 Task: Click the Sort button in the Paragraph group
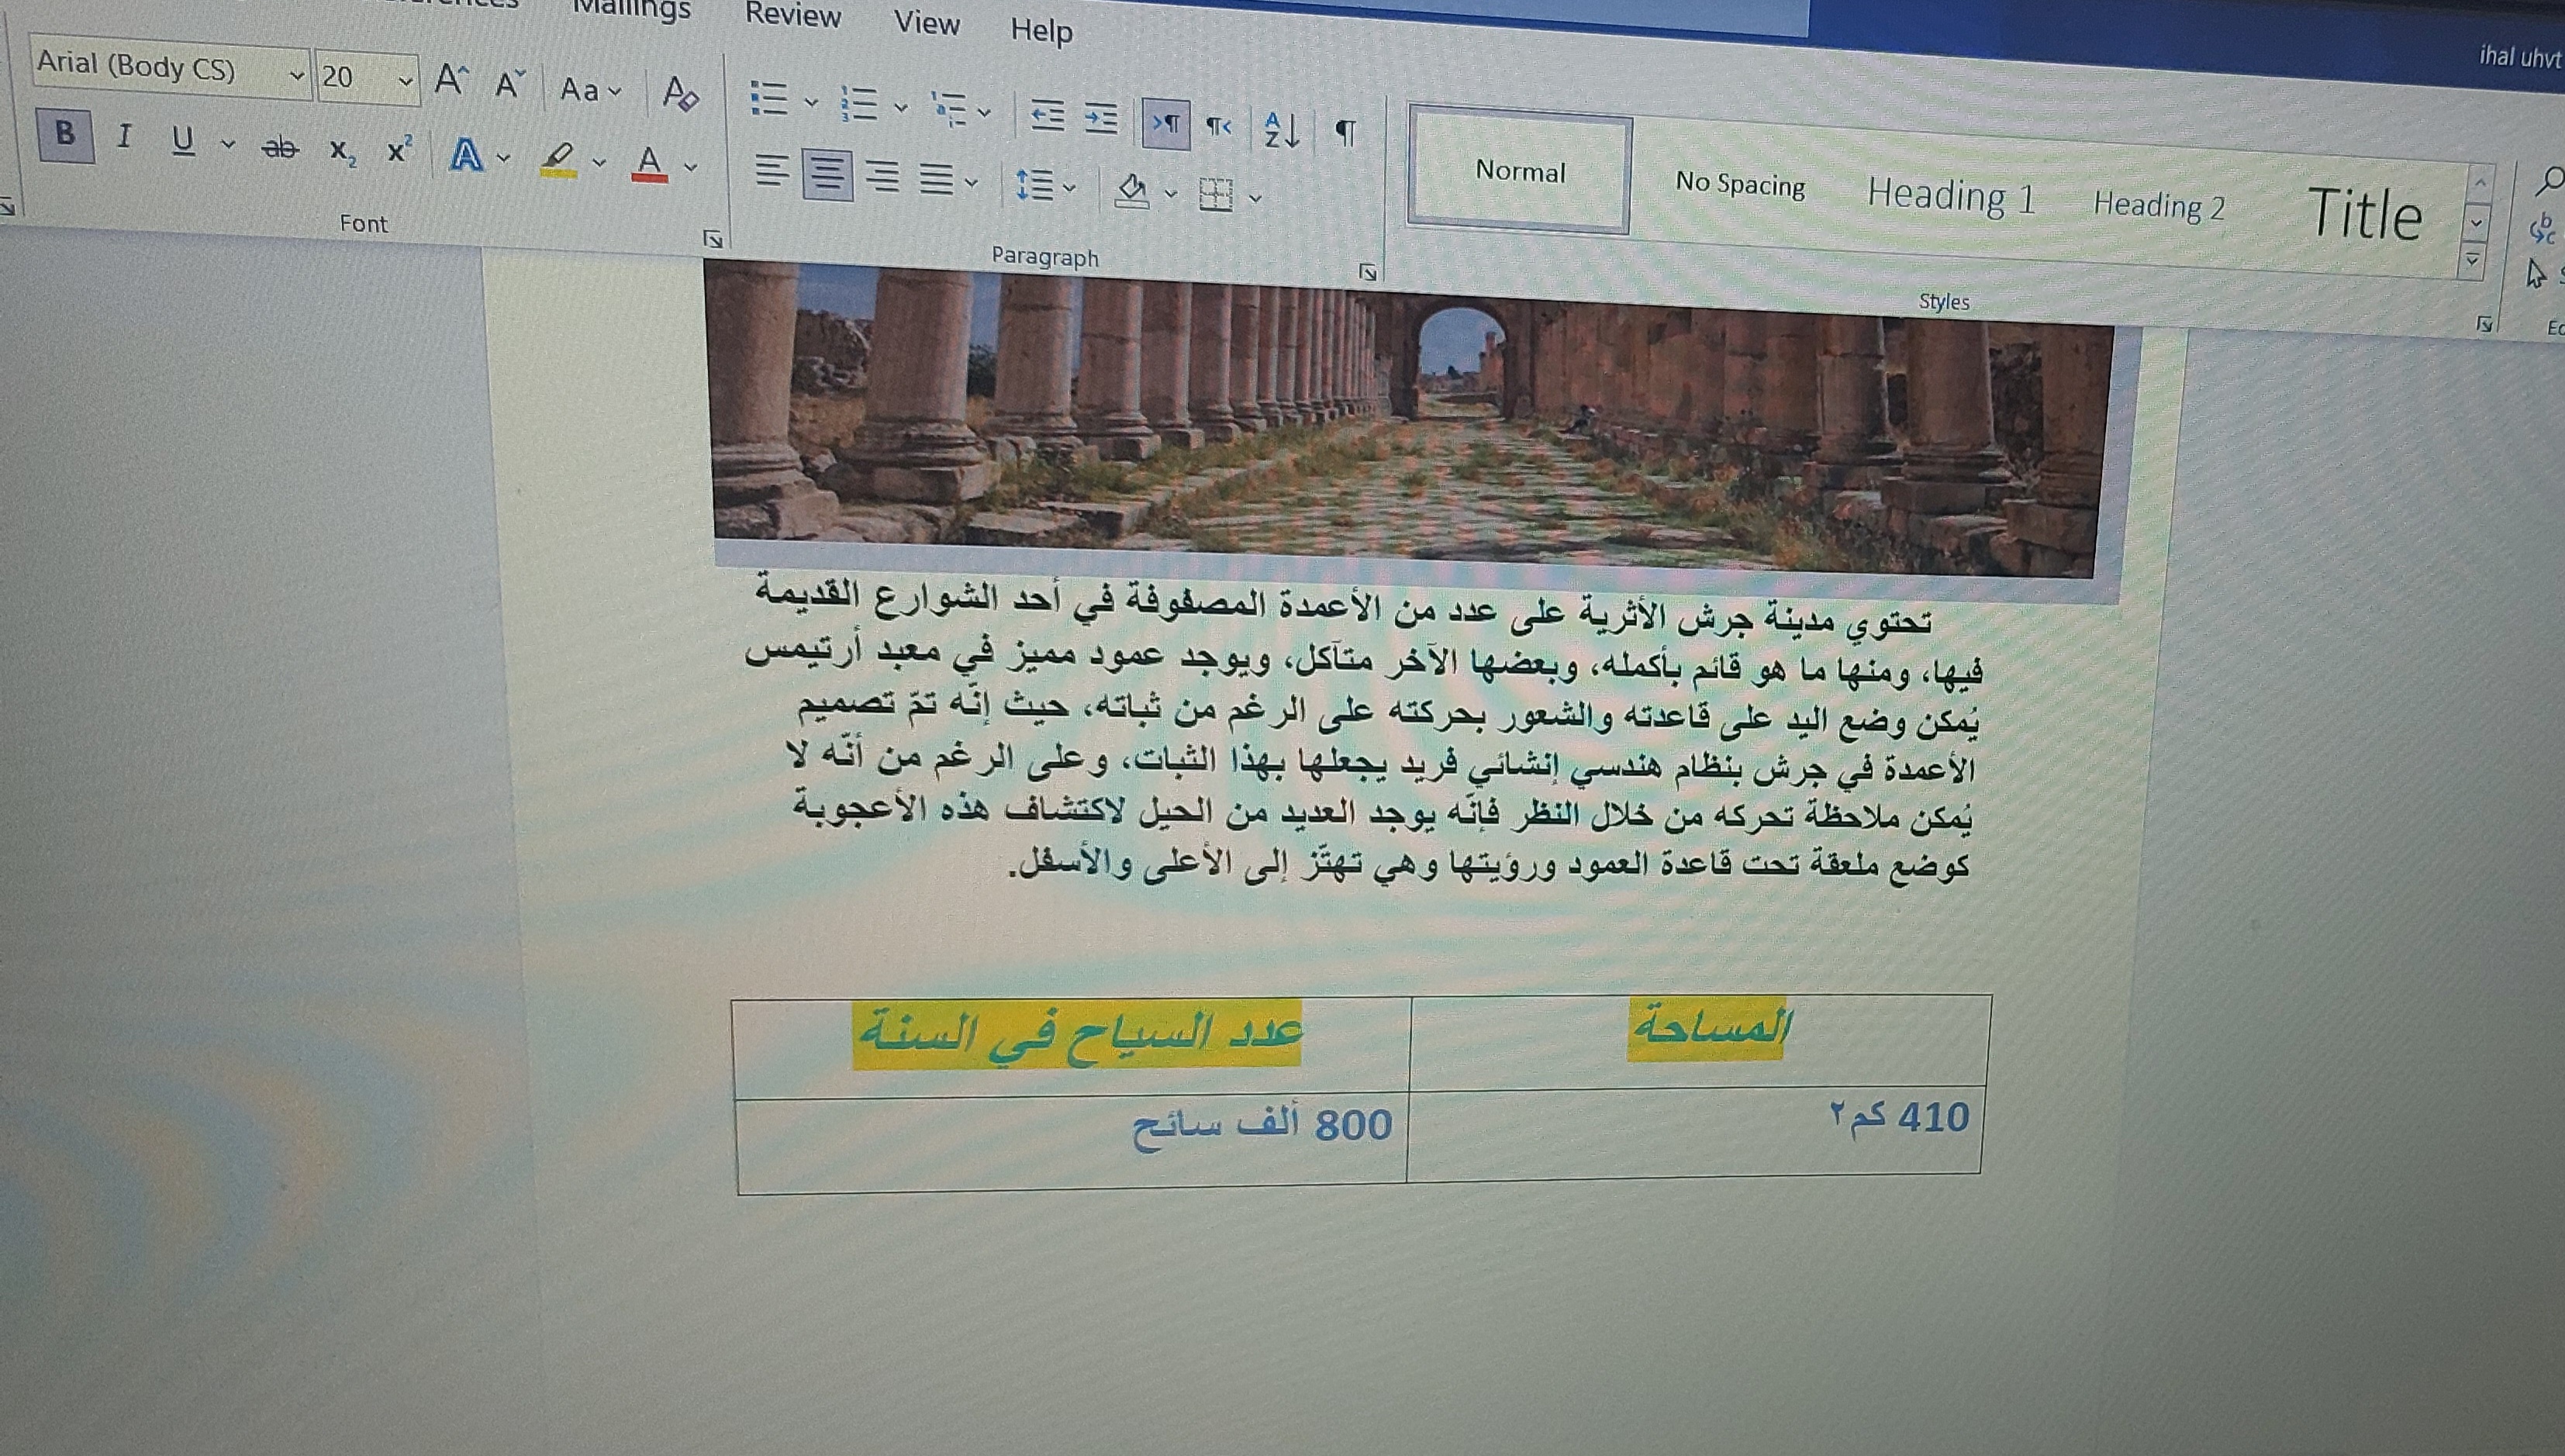coord(1281,131)
